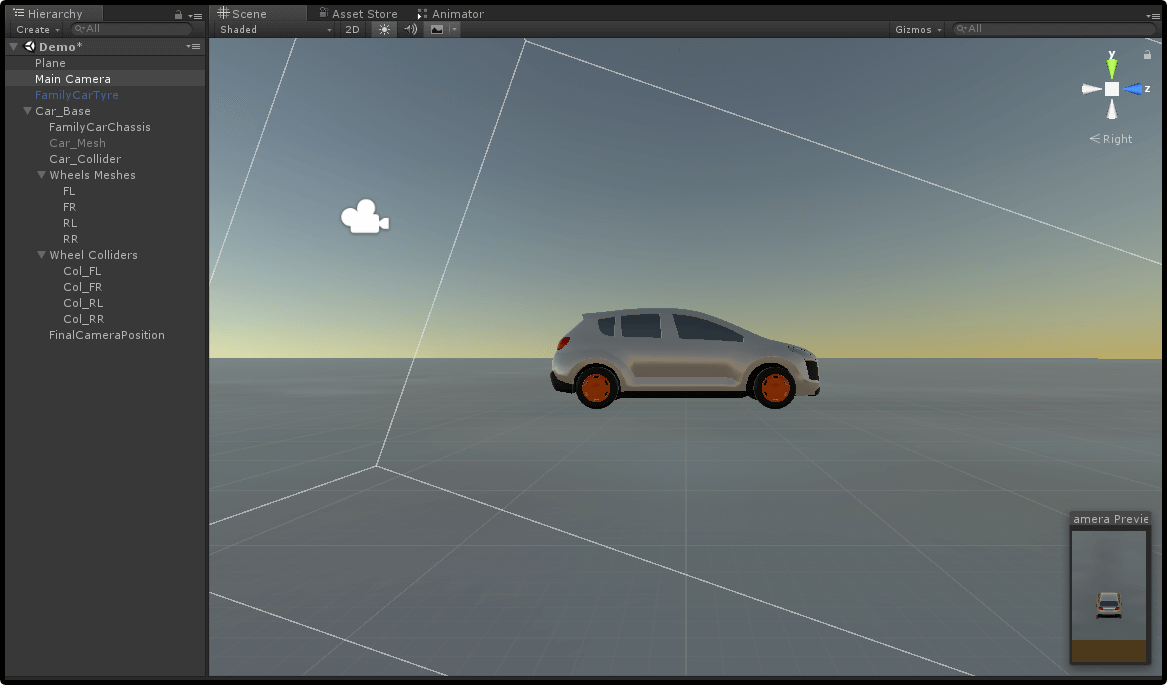1167x685 pixels.
Task: Open the Shaded draw mode dropdown
Action: coord(275,30)
